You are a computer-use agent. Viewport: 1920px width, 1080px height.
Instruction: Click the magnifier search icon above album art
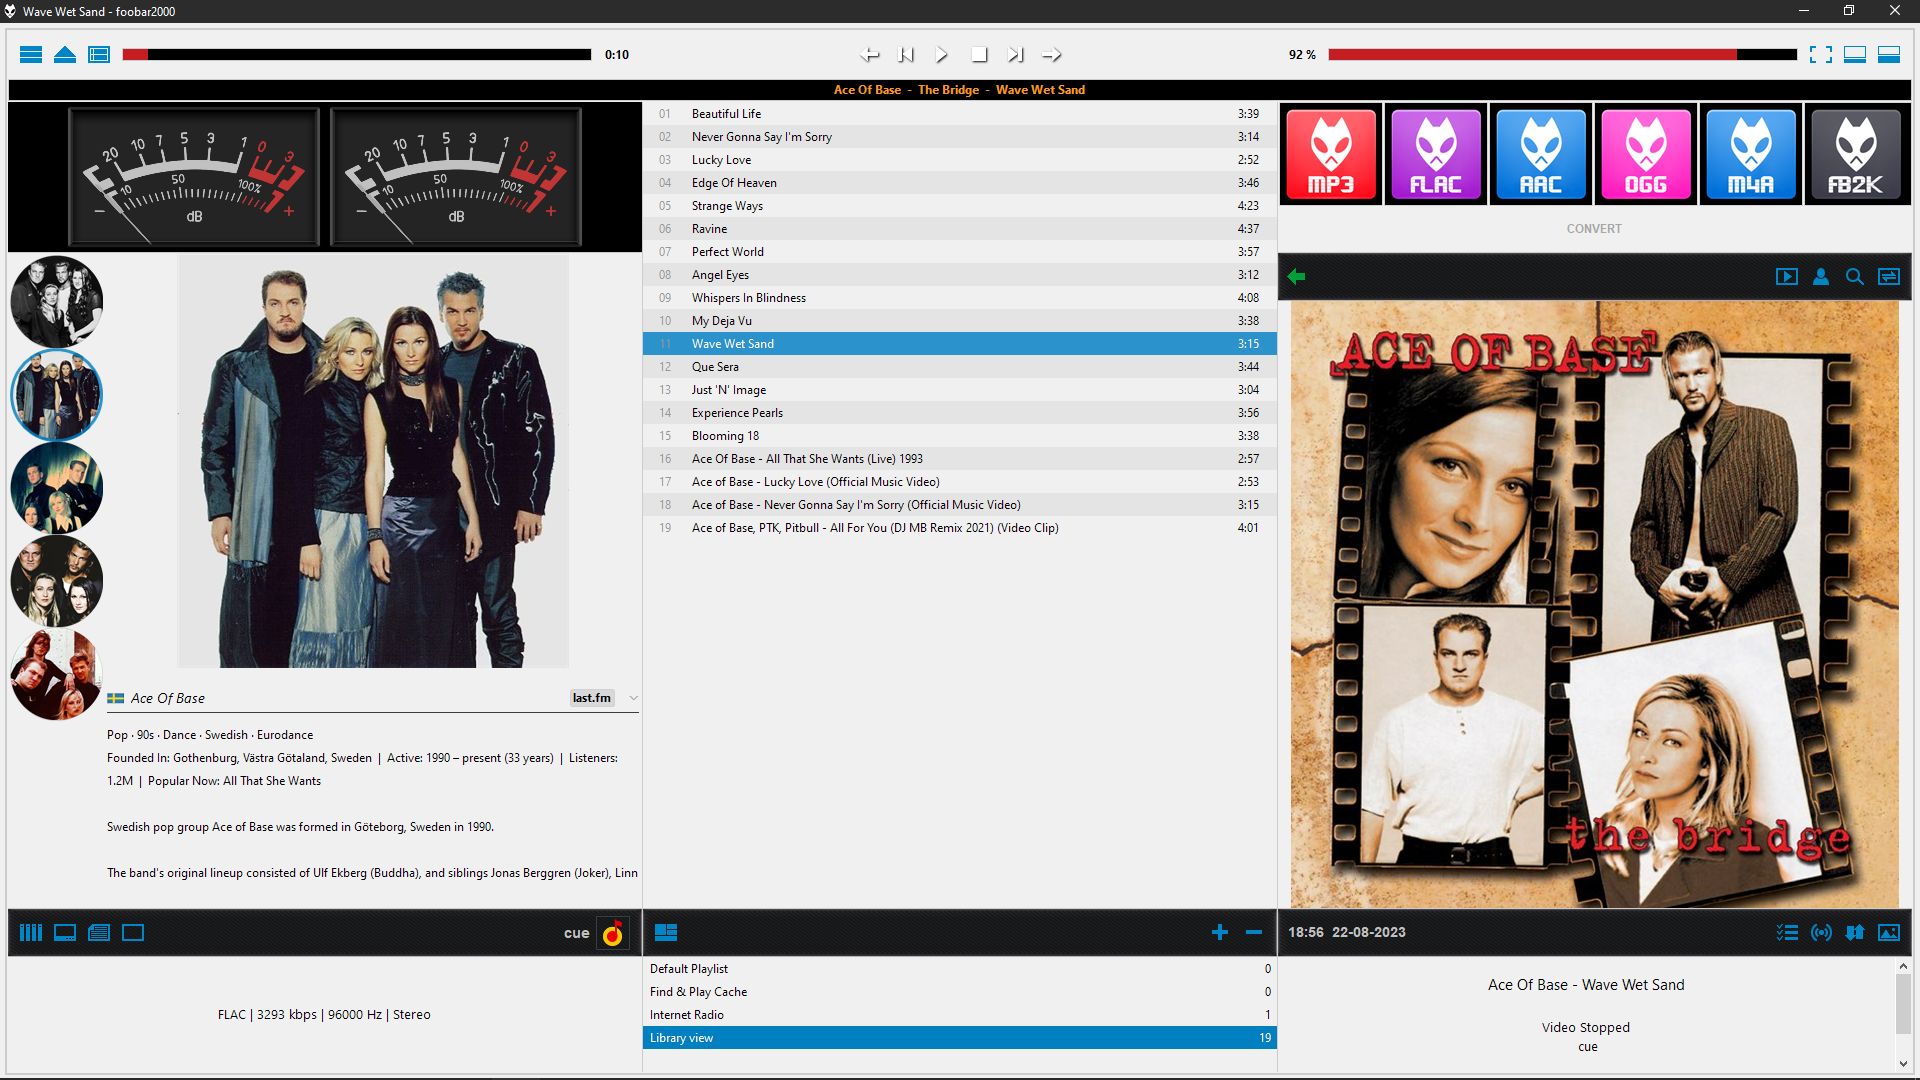click(x=1854, y=277)
